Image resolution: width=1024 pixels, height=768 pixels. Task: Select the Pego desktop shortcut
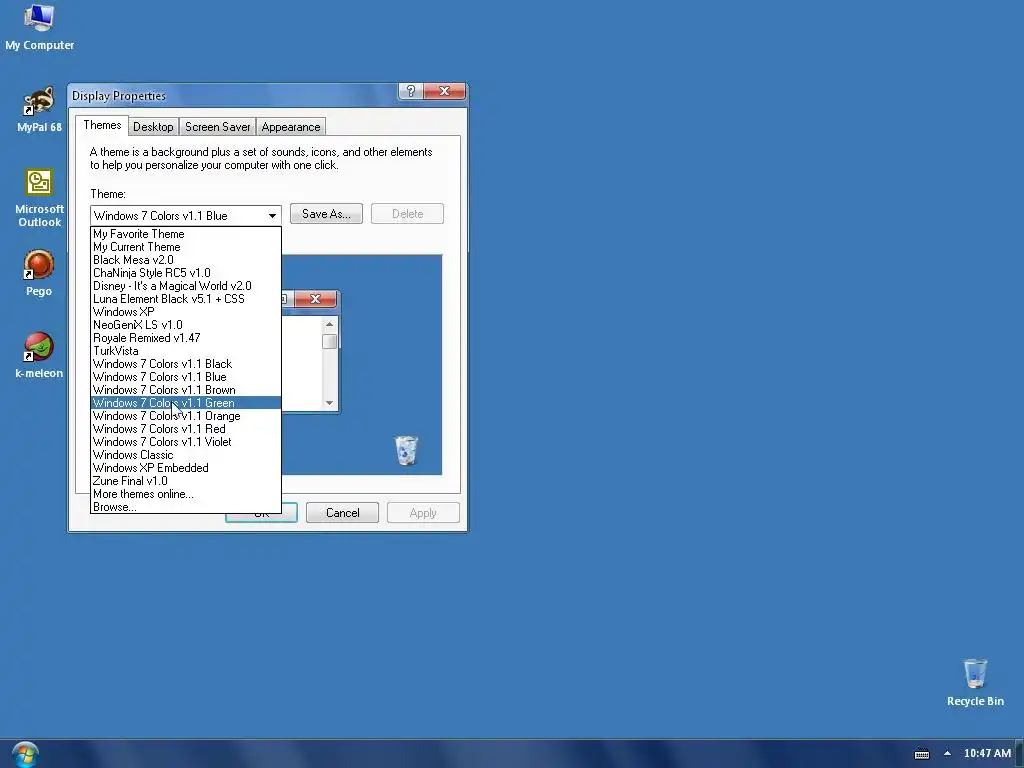[x=39, y=273]
